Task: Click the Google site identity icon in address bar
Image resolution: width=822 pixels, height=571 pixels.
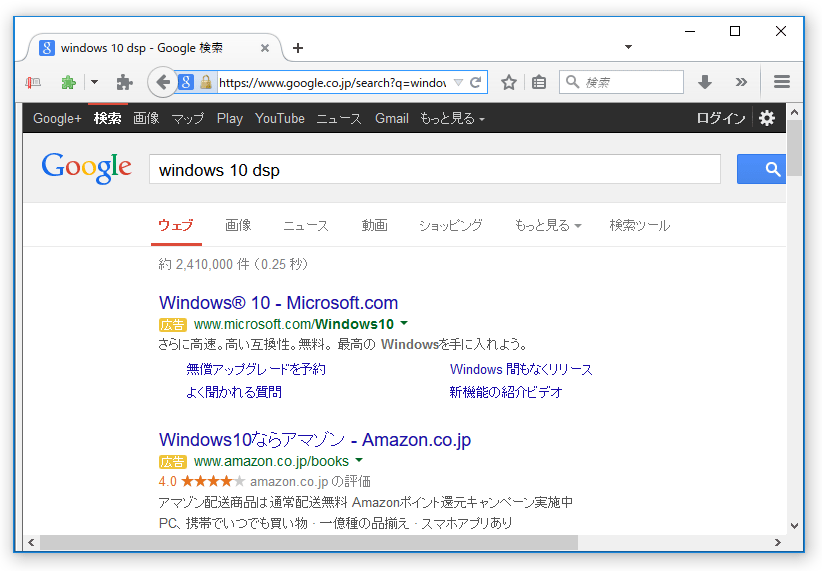Action: [x=186, y=82]
